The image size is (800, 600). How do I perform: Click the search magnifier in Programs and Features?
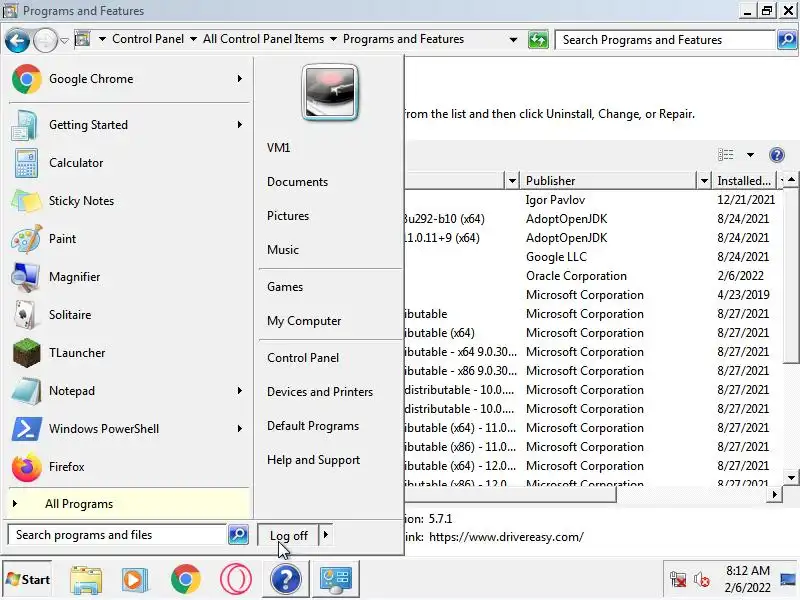(787, 39)
